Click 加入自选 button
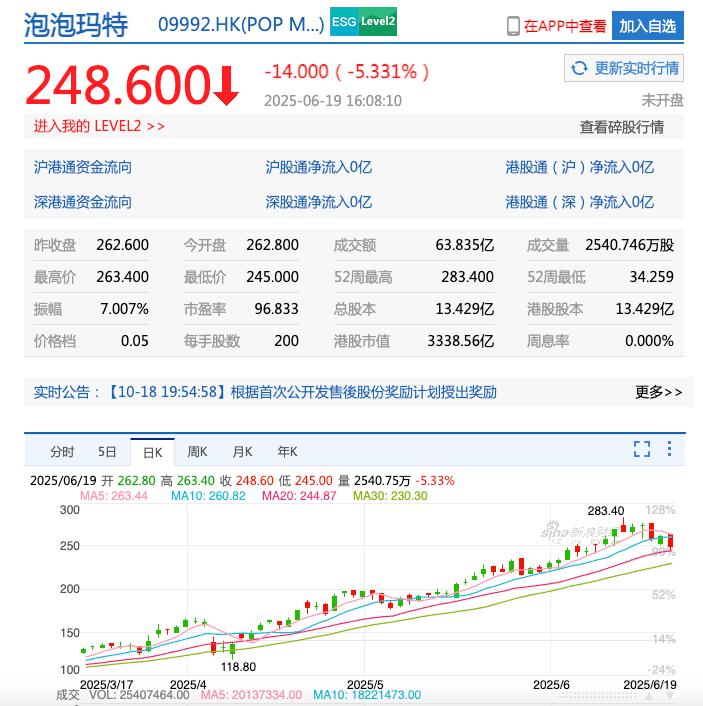 coord(648,26)
